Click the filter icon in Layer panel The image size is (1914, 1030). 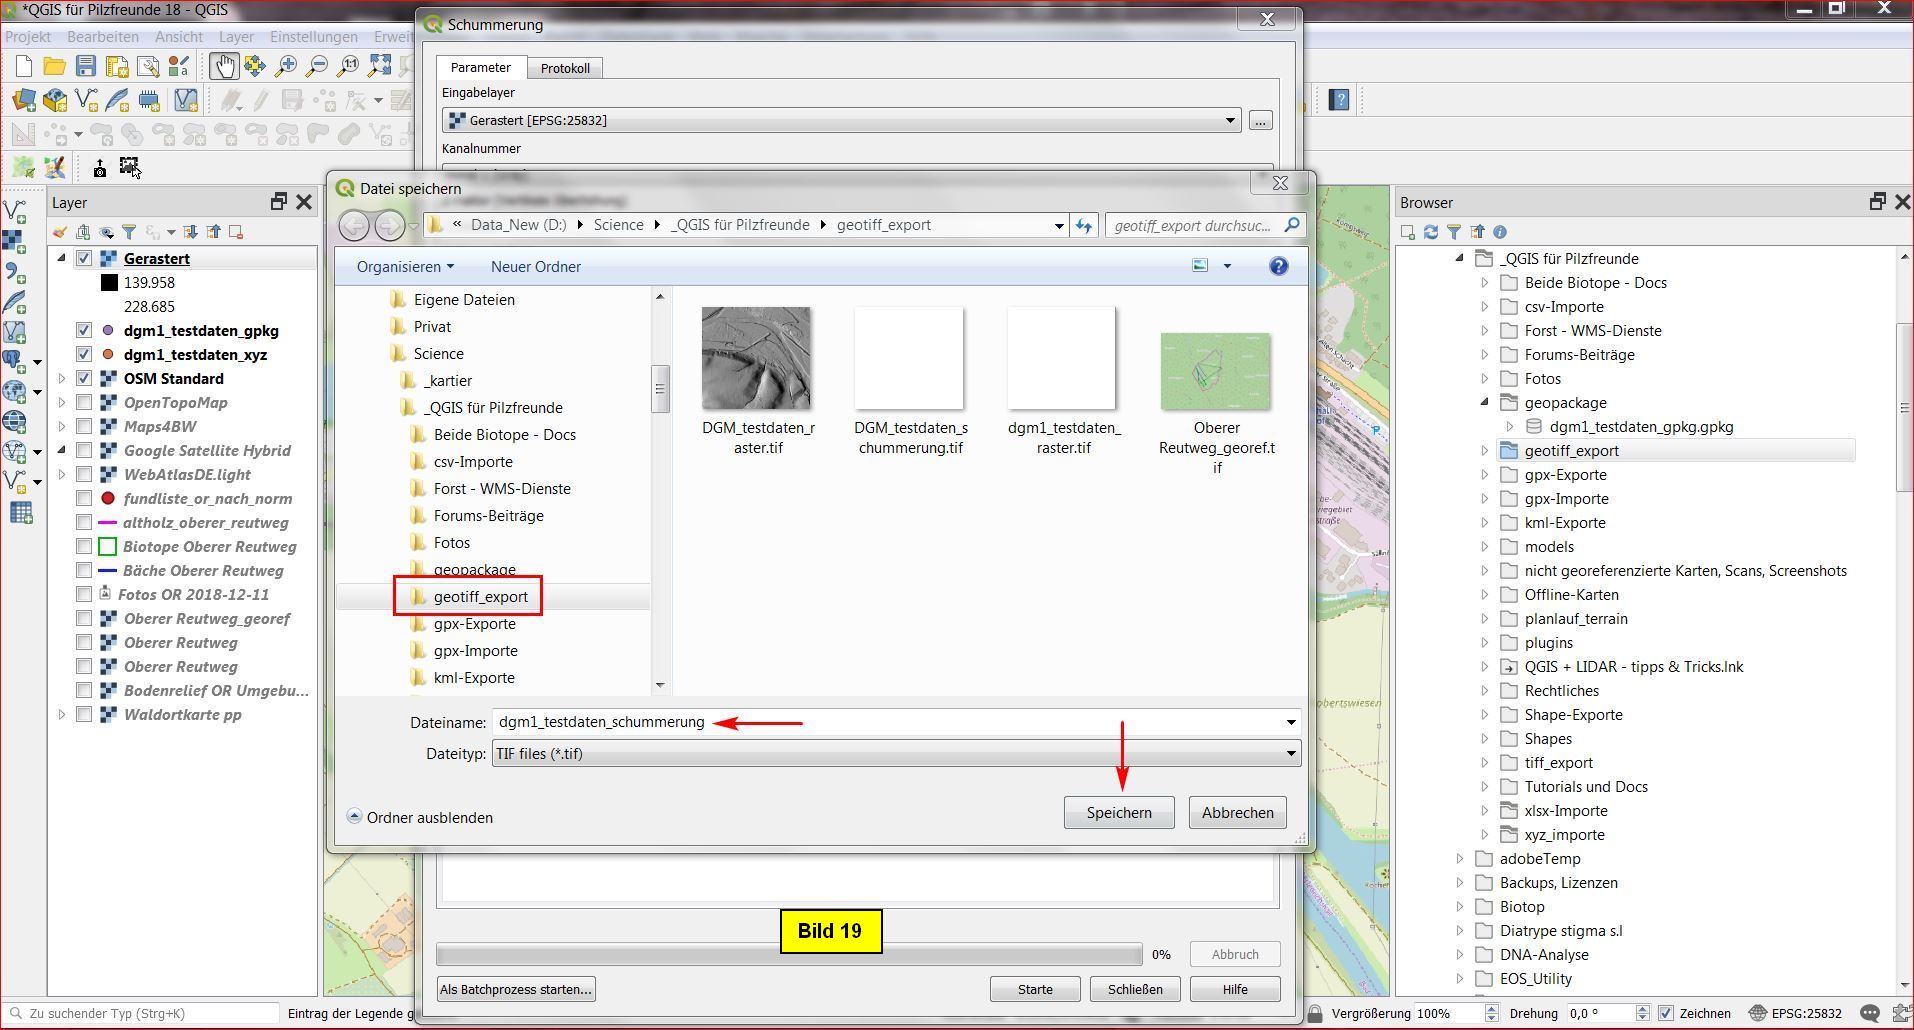129,232
